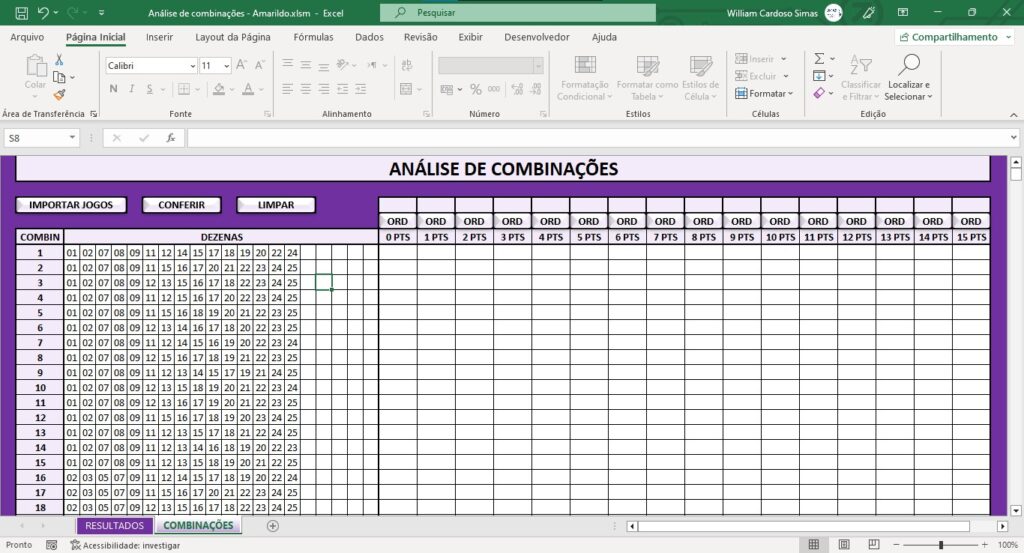Click Decrease Indent icon

(x=342, y=89)
